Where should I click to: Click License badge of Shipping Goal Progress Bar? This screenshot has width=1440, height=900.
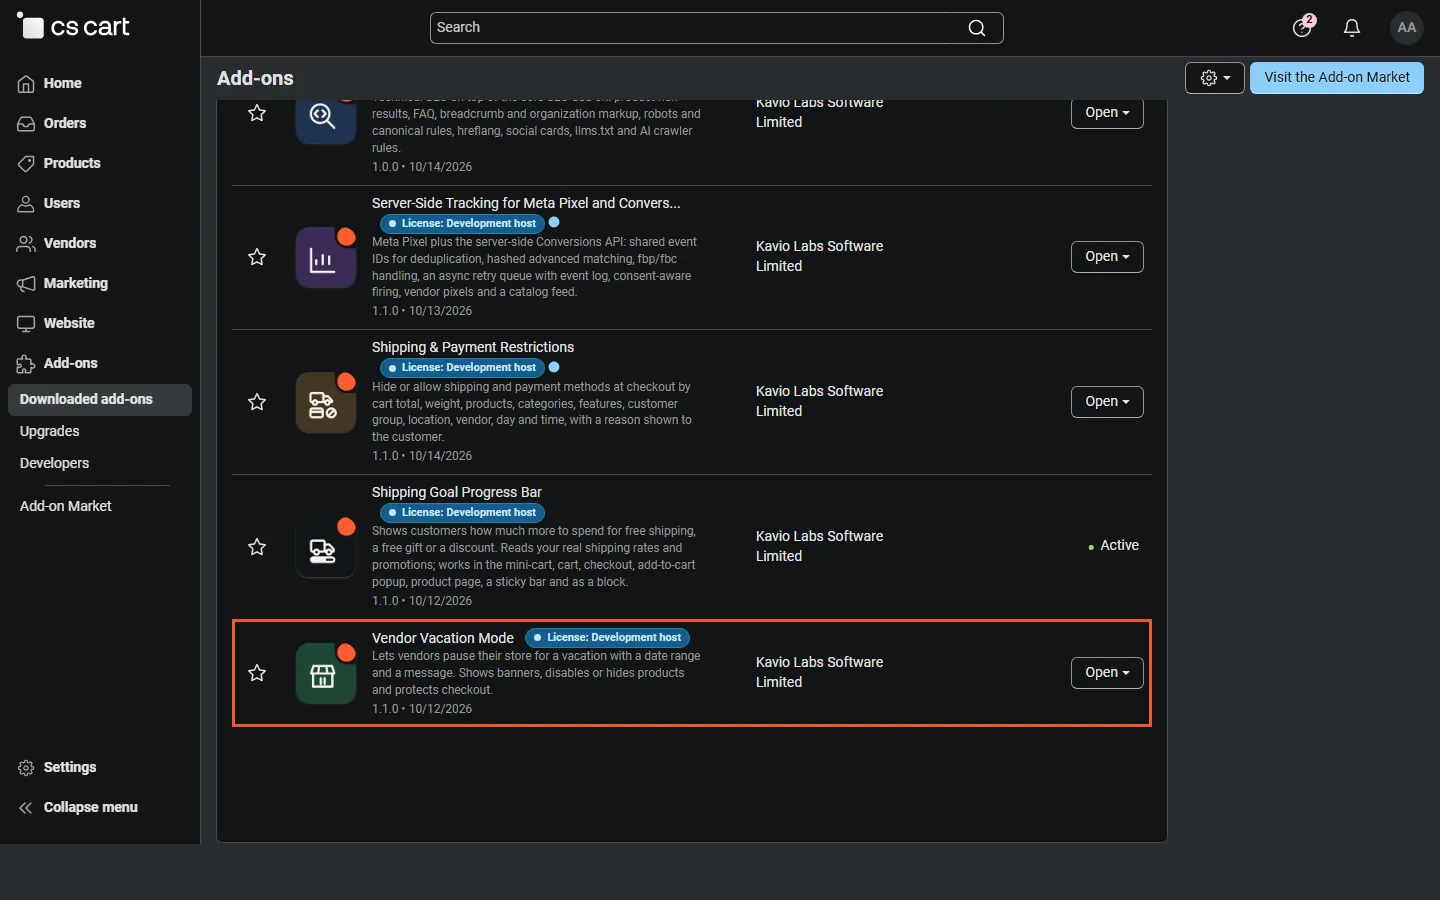(x=462, y=513)
